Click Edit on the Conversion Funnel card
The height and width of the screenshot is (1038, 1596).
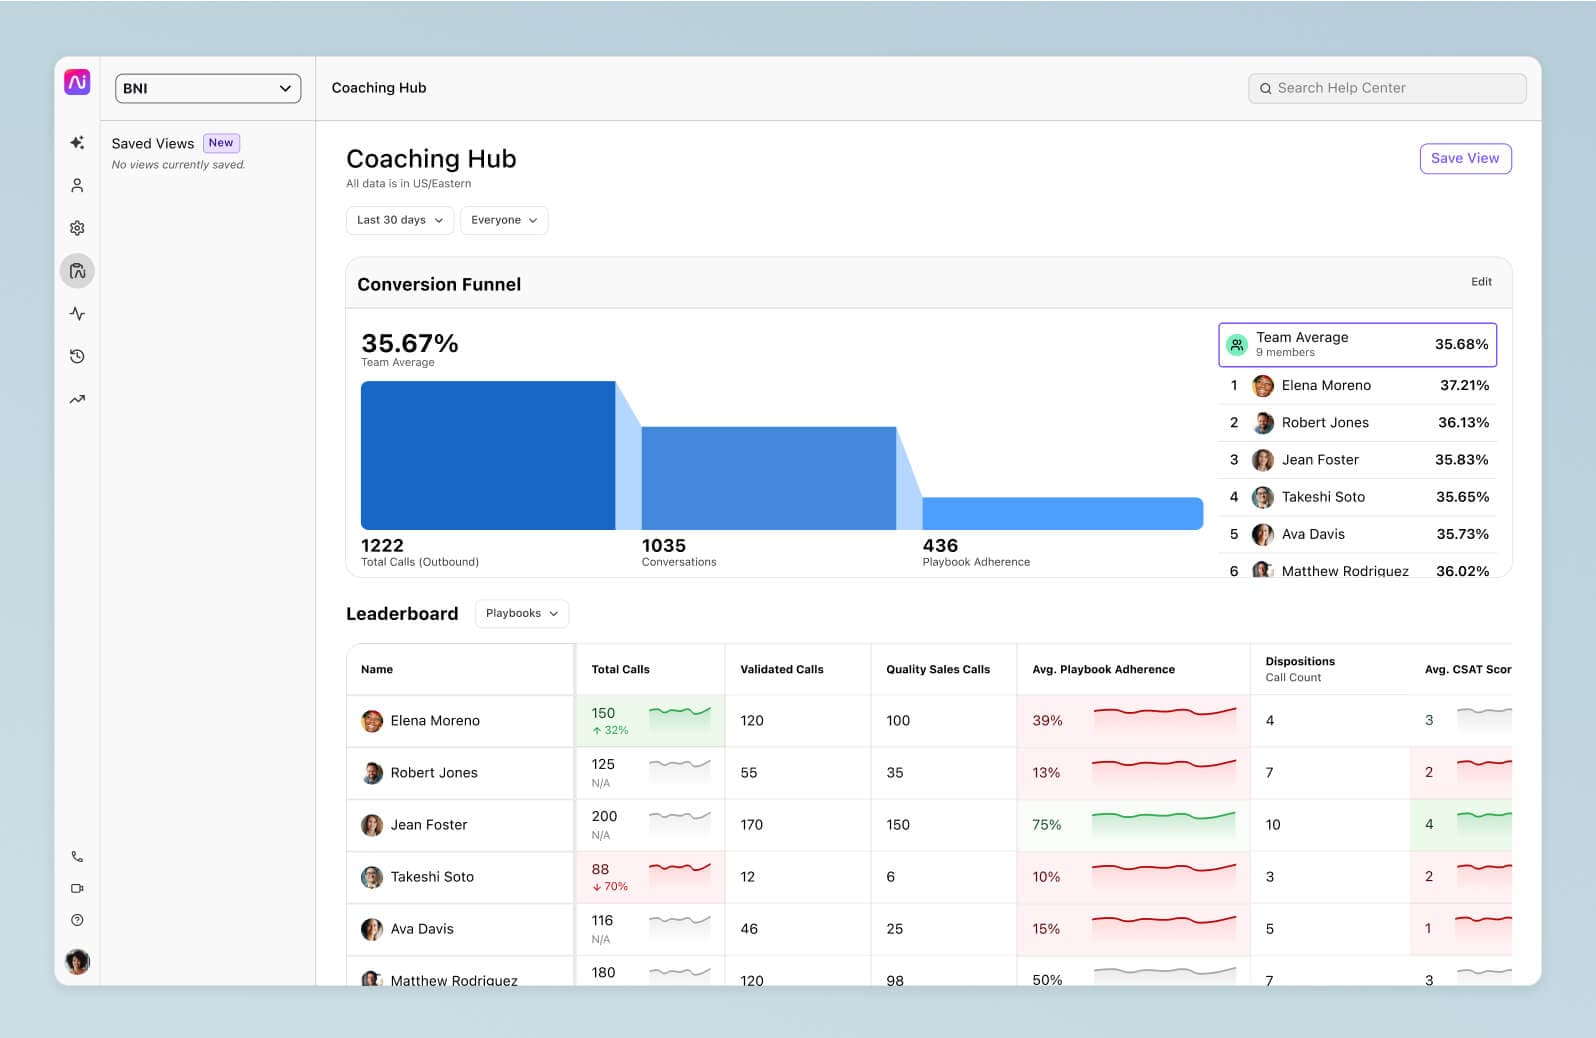1481,282
